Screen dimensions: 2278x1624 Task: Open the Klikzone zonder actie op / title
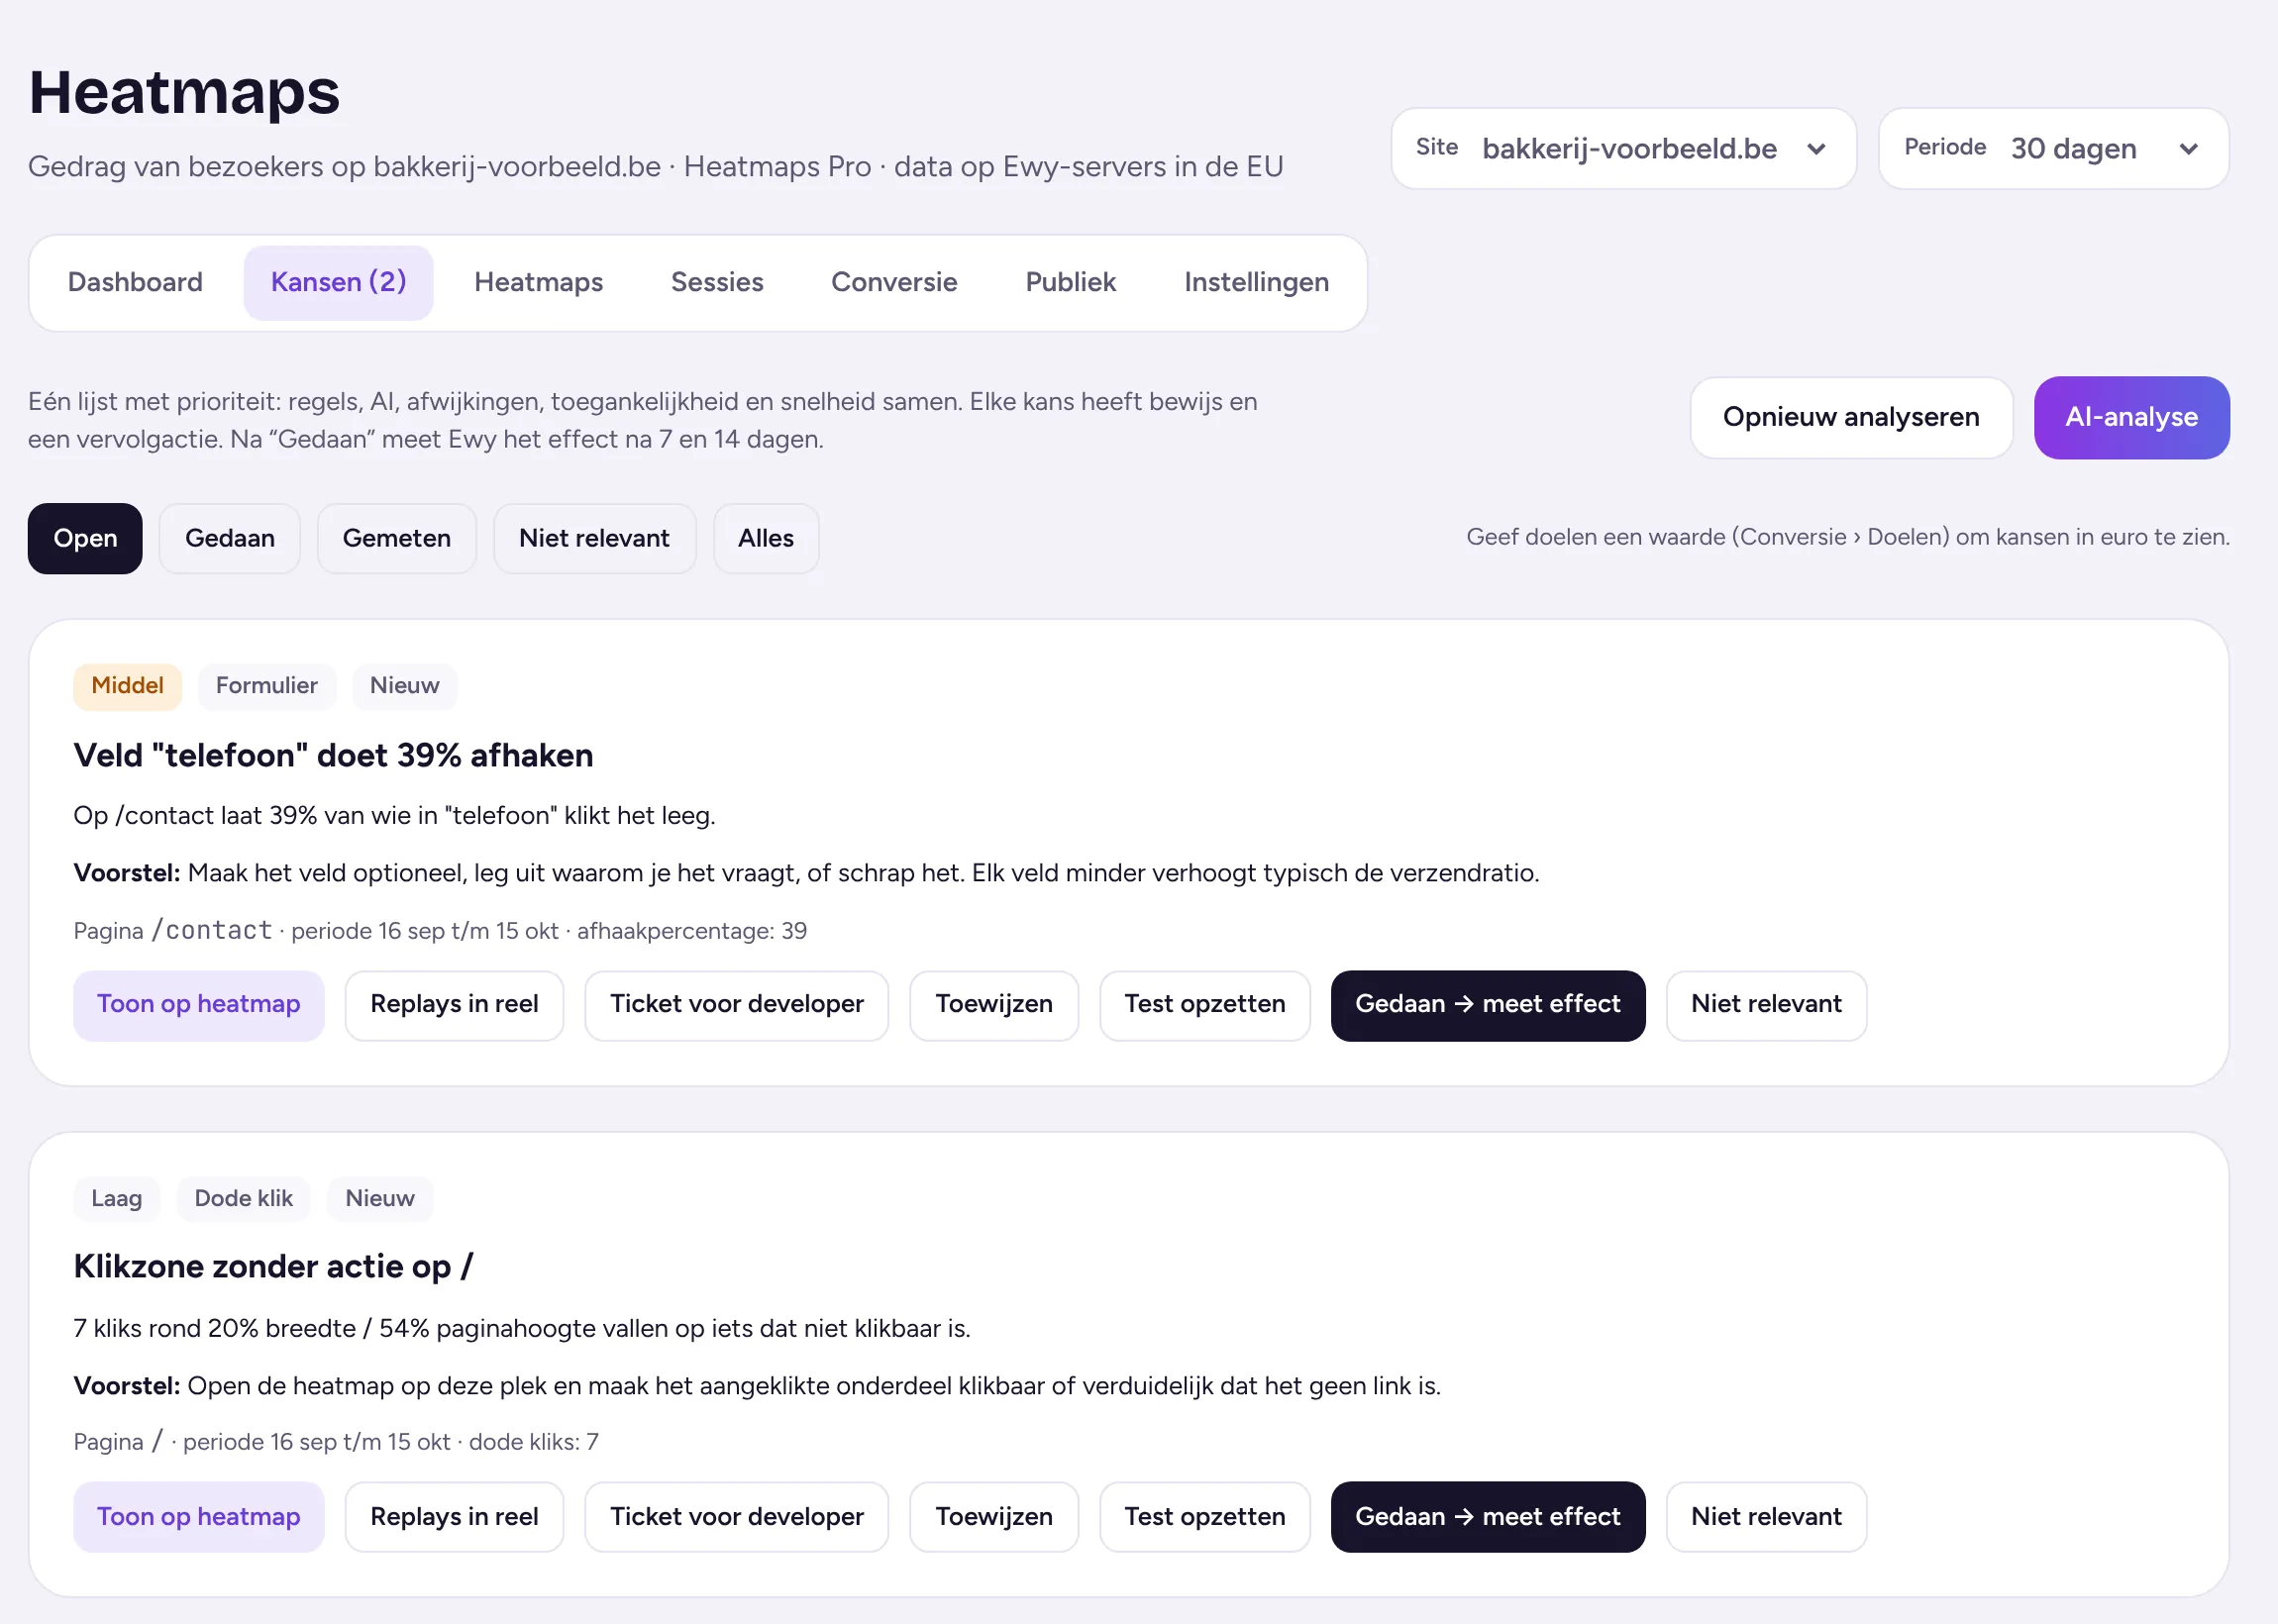(273, 1267)
